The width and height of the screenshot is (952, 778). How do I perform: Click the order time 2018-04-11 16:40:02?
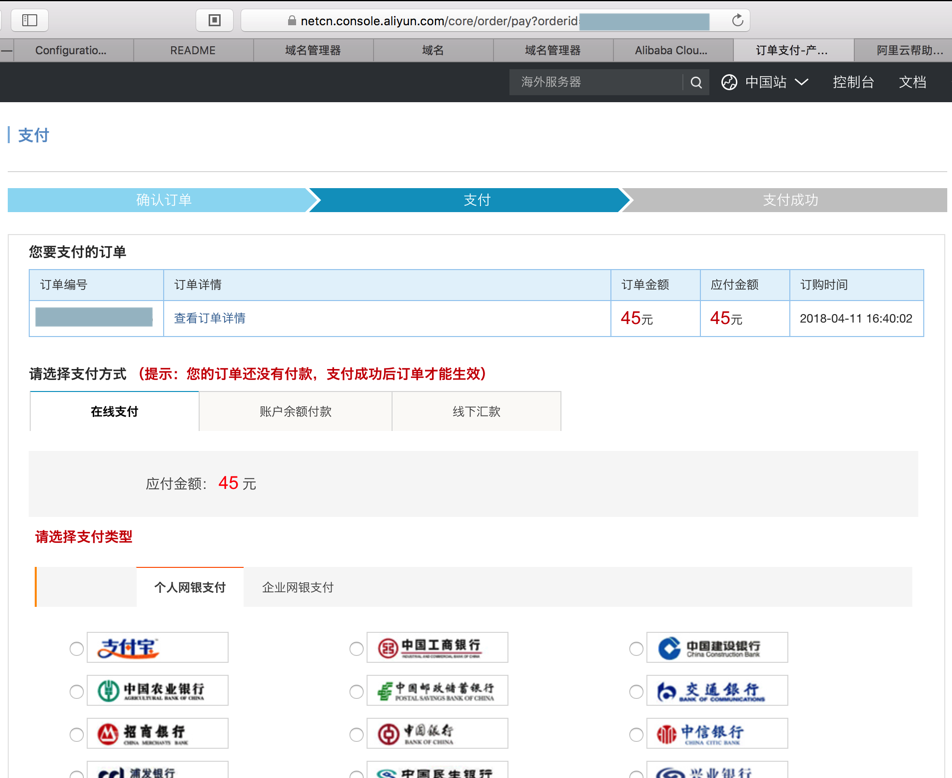click(855, 318)
